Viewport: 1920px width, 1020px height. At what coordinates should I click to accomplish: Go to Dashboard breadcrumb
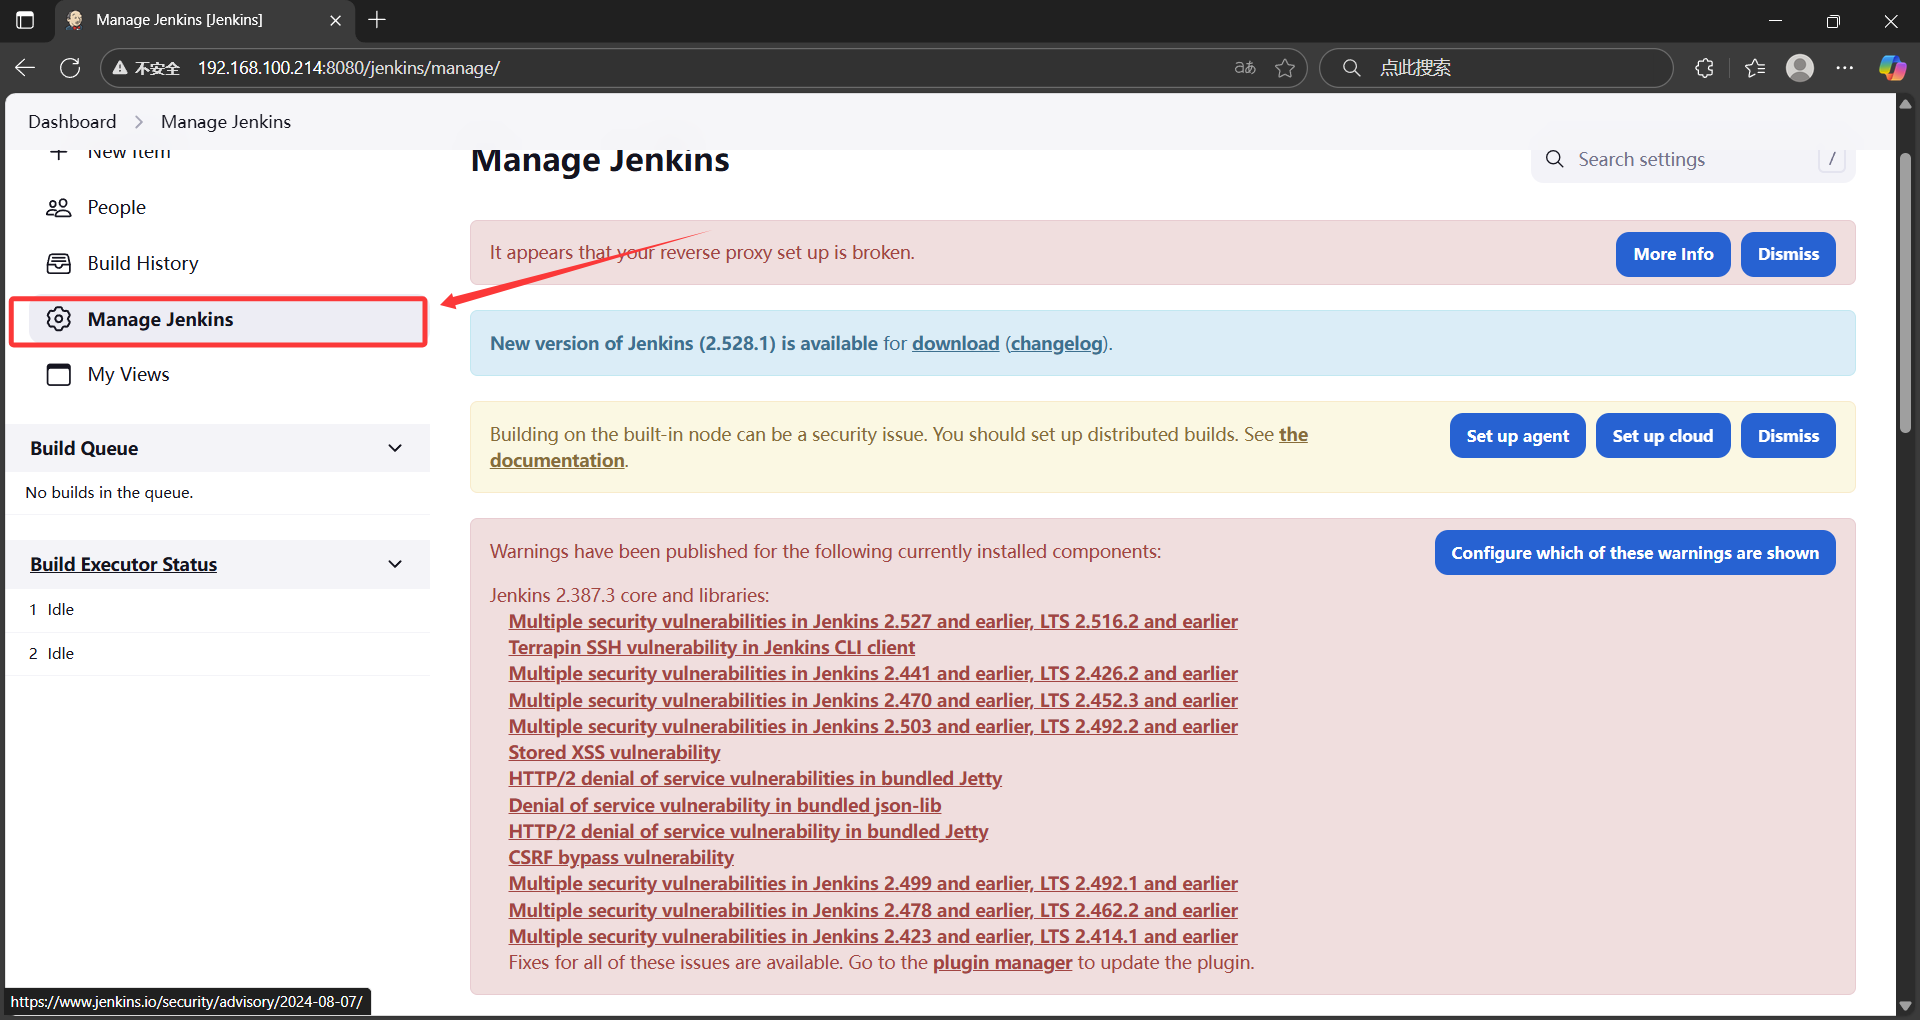click(x=72, y=122)
